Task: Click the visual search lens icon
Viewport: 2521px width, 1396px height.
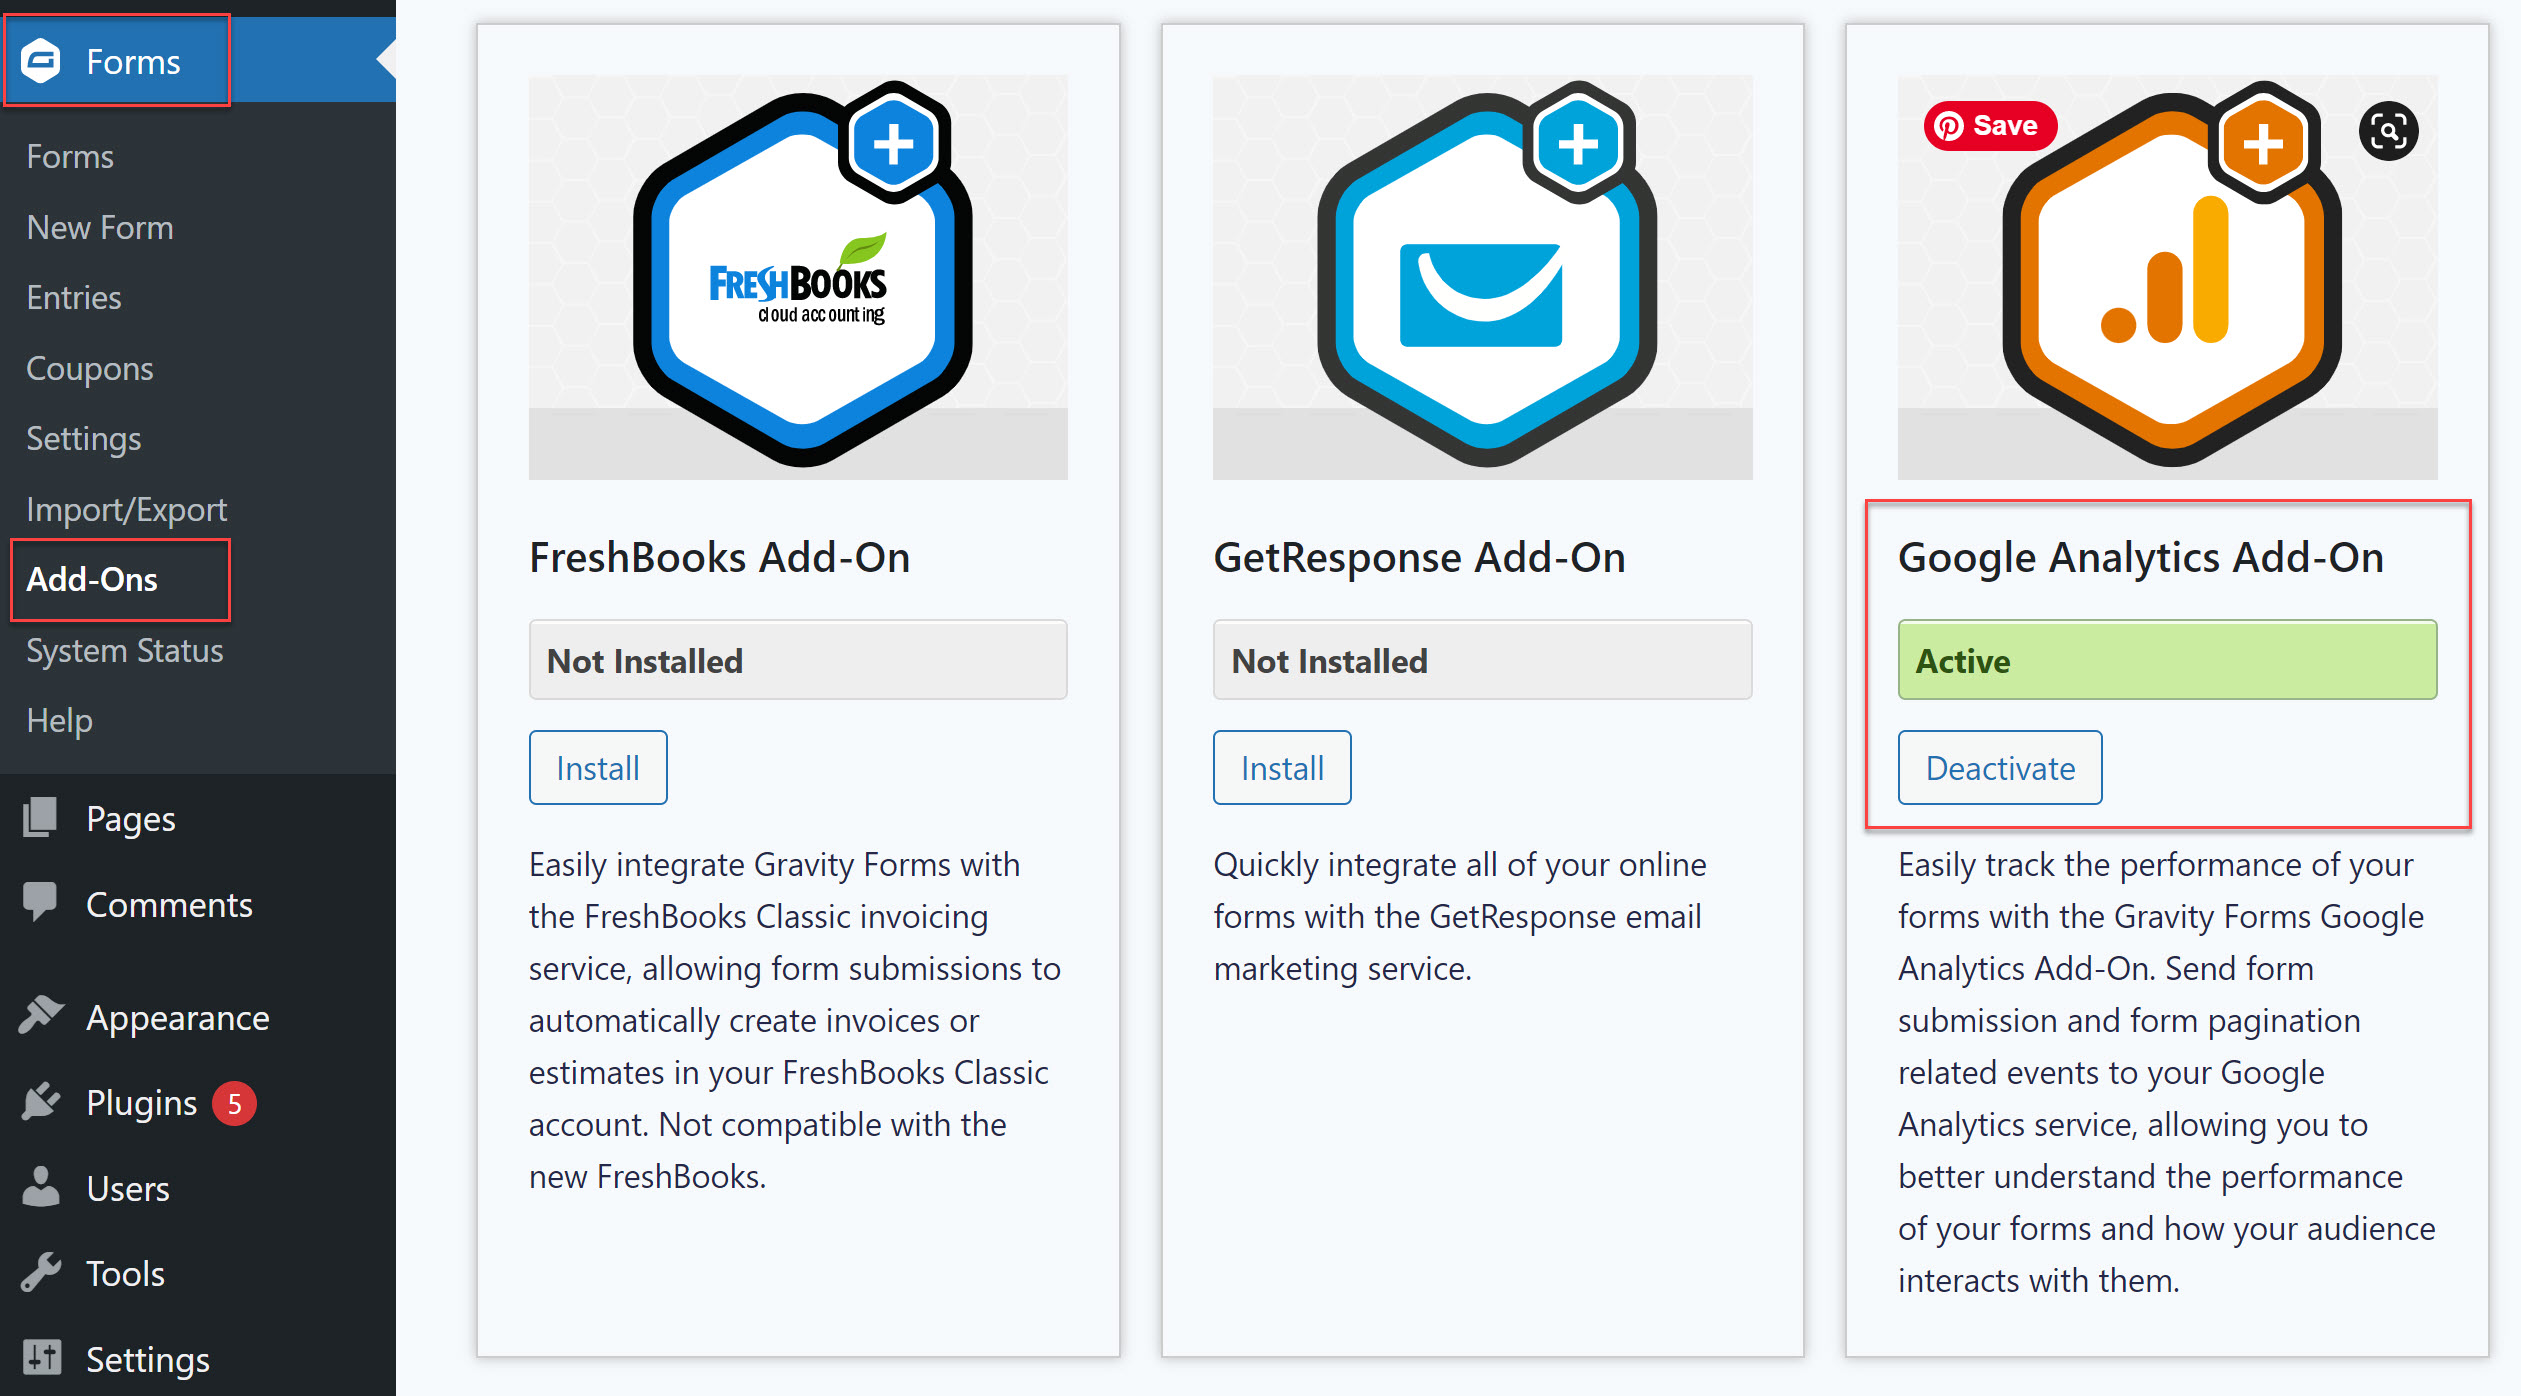Action: 2388,130
